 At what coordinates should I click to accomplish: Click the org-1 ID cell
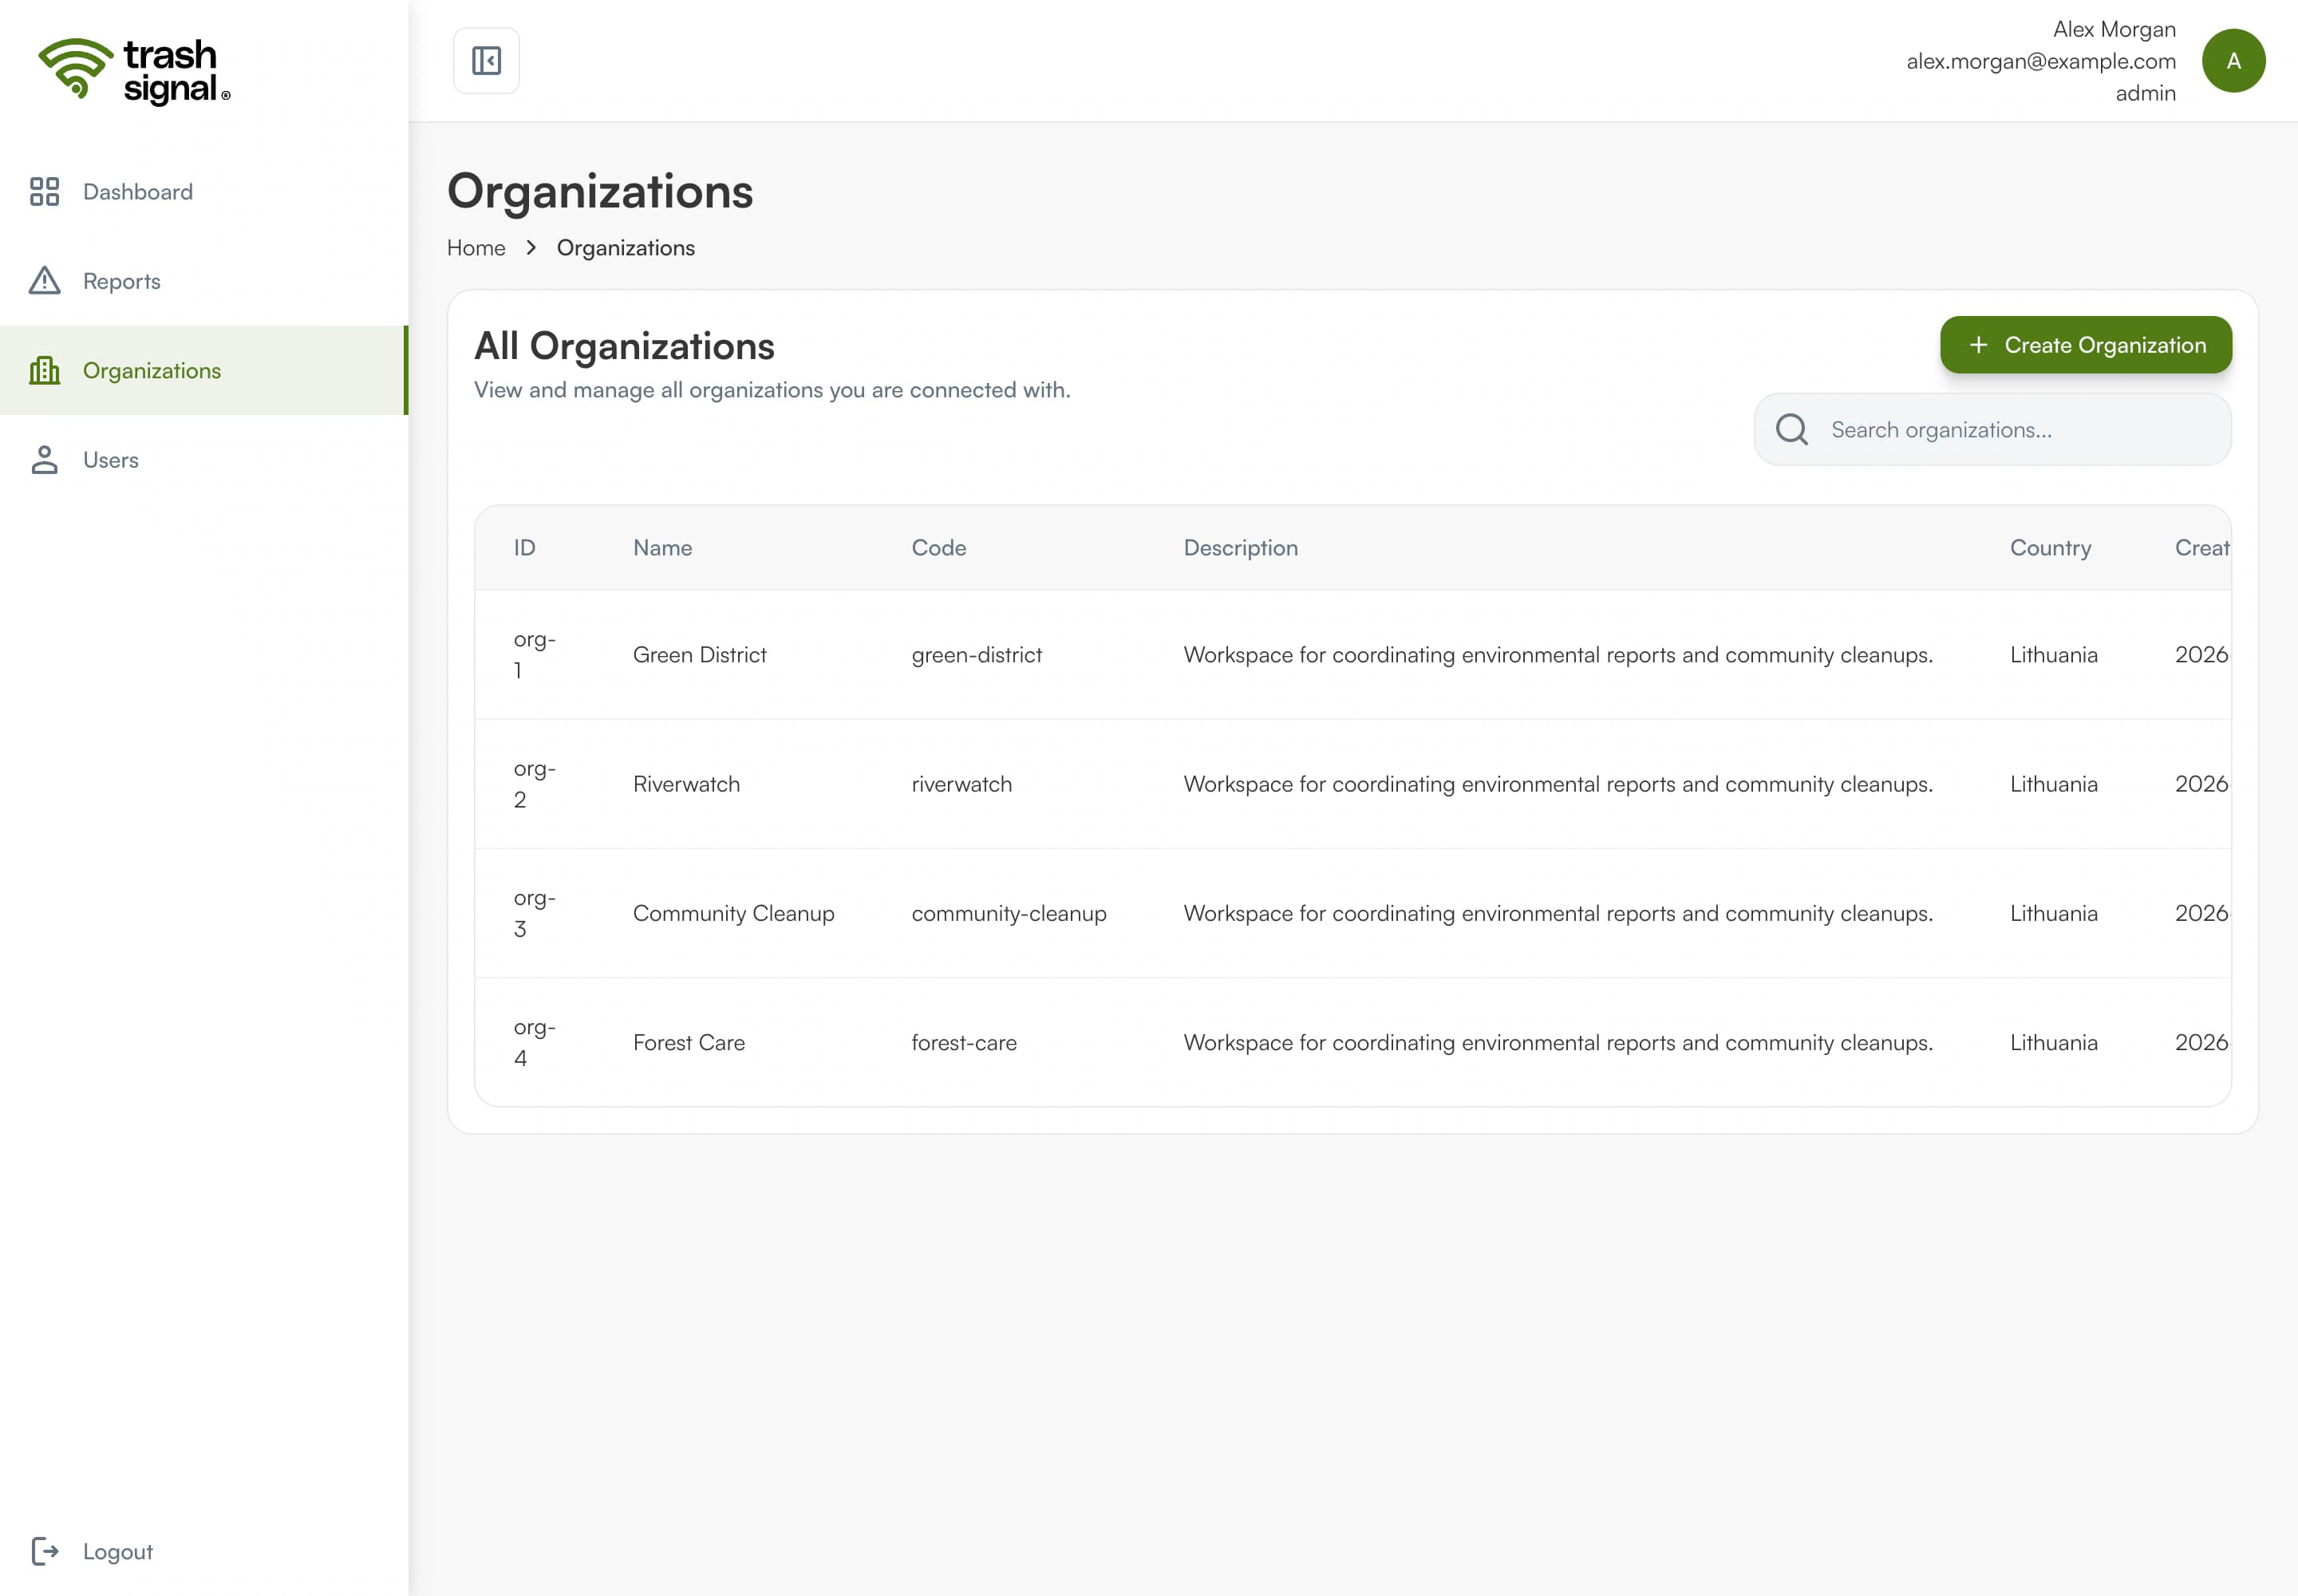click(534, 655)
